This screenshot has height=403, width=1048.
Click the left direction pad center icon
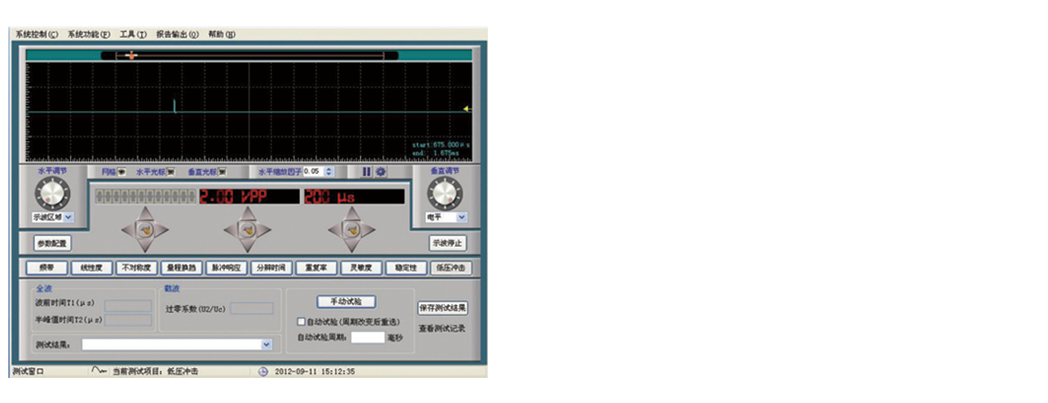(x=145, y=230)
